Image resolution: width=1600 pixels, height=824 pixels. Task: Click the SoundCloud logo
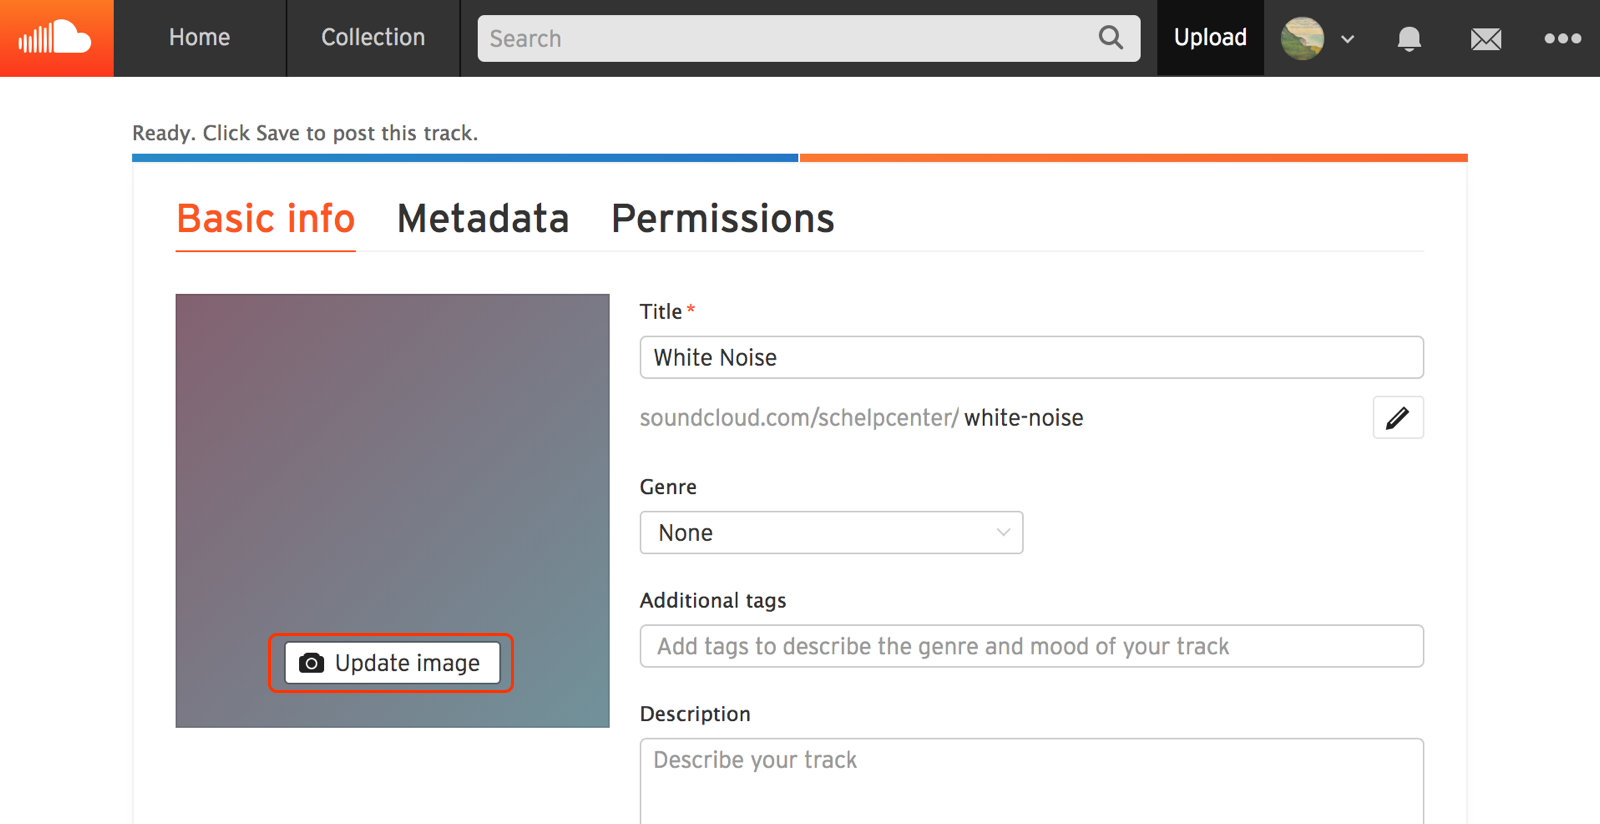tap(55, 38)
